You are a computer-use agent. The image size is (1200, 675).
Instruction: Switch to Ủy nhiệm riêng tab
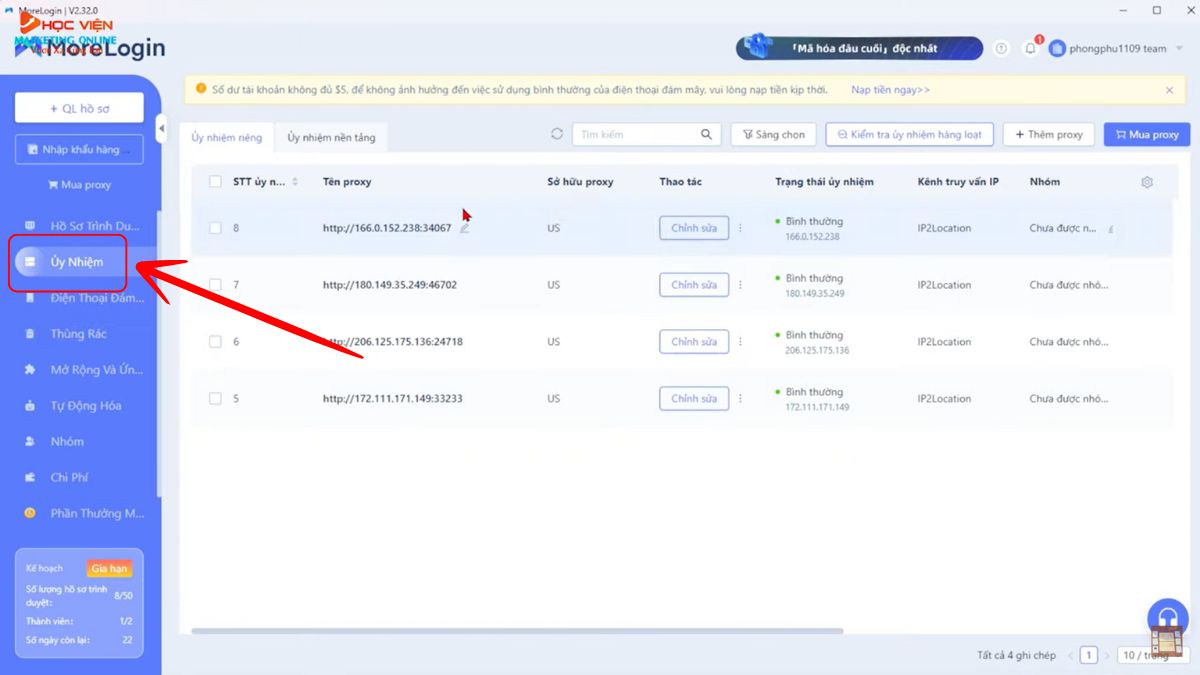pyautogui.click(x=227, y=137)
